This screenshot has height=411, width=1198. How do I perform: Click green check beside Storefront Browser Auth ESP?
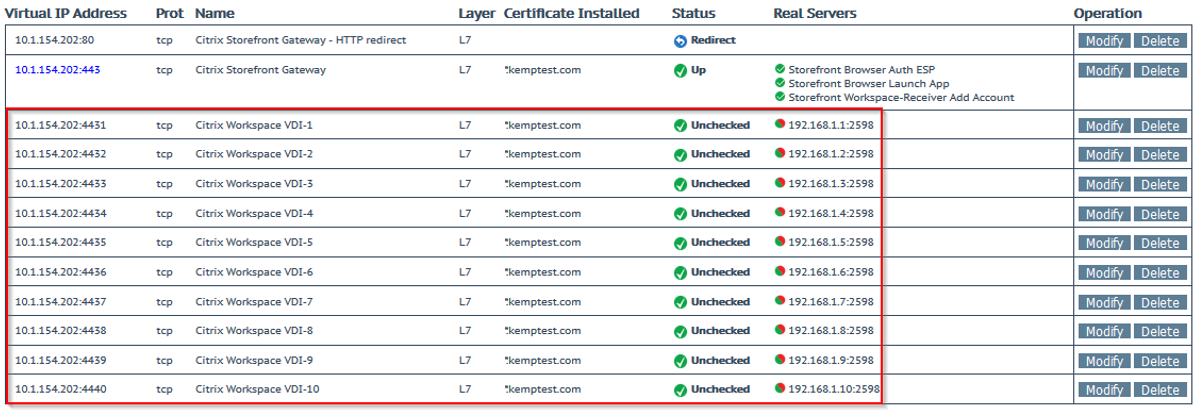(780, 69)
